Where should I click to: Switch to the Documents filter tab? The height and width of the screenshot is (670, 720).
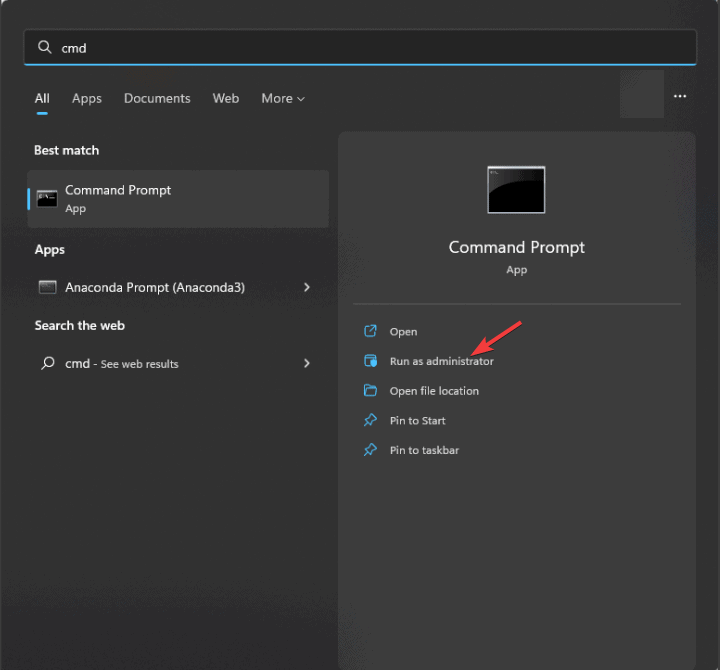tap(157, 98)
